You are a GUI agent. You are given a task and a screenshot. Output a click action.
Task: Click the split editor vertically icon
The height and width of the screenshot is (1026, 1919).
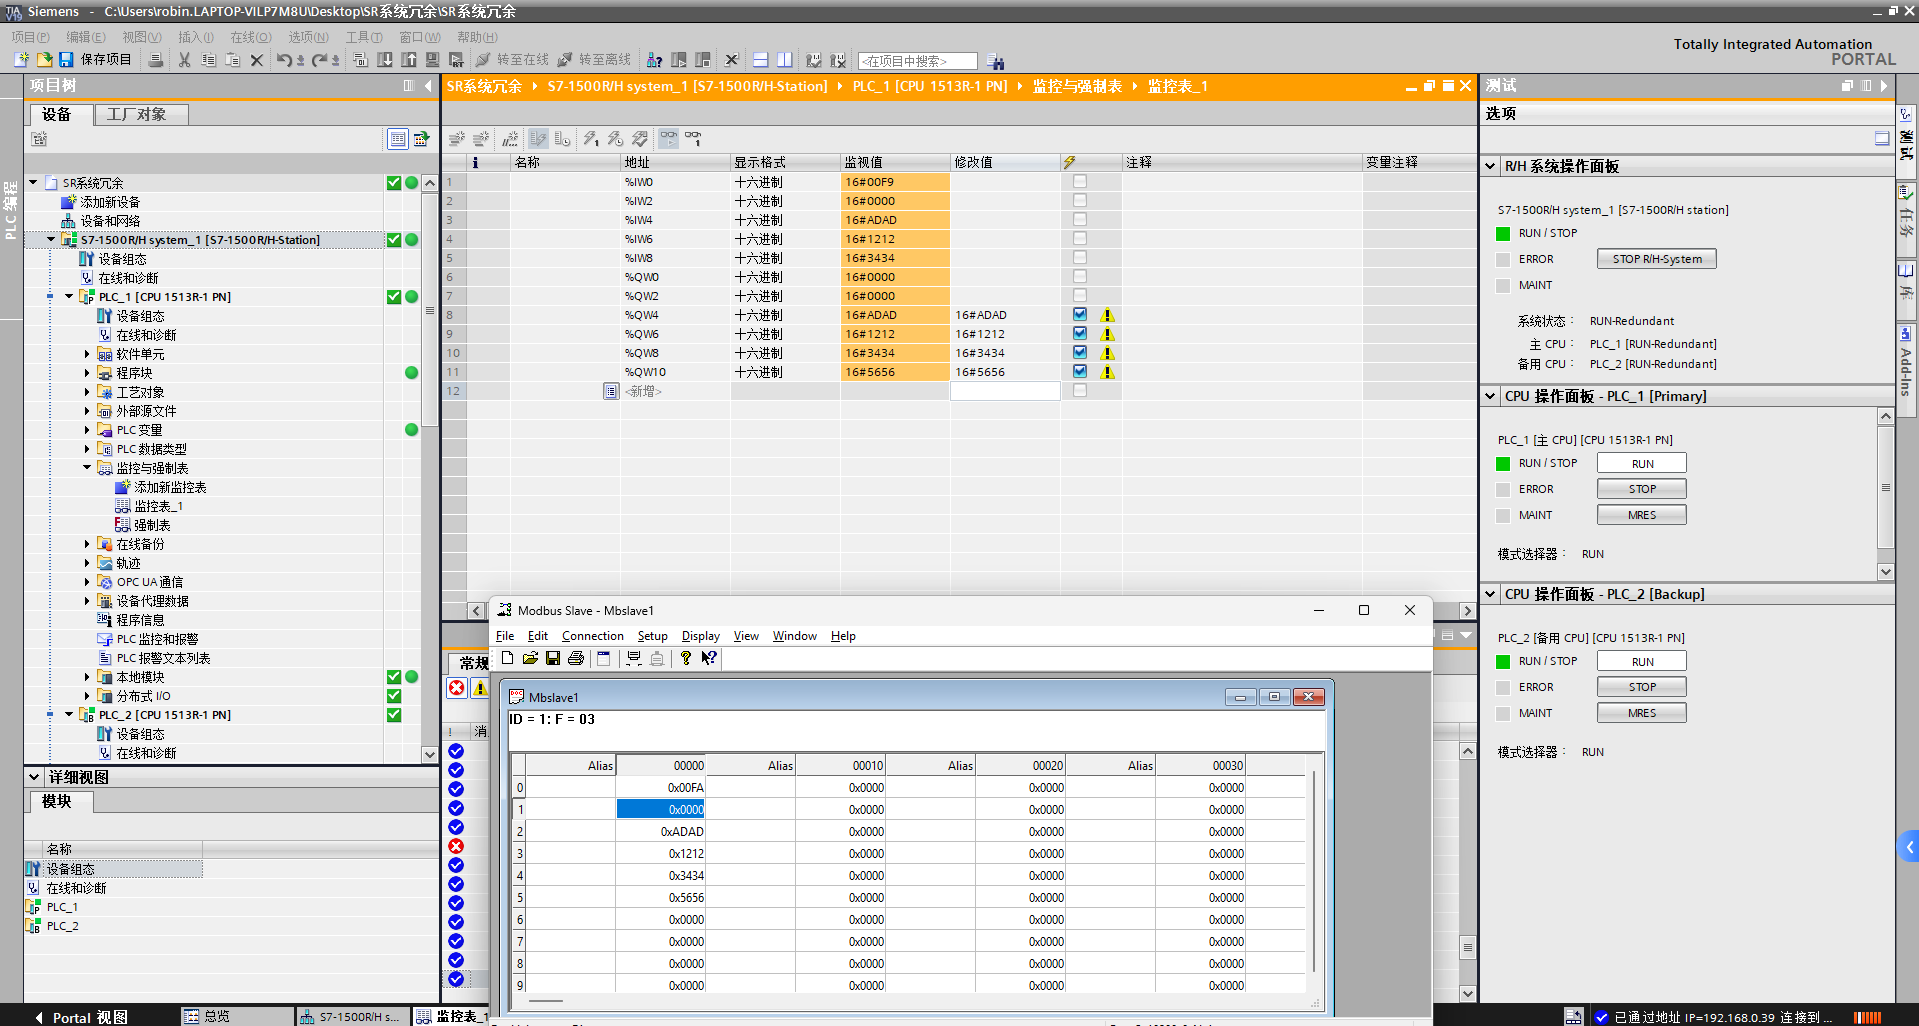pyautogui.click(x=785, y=60)
